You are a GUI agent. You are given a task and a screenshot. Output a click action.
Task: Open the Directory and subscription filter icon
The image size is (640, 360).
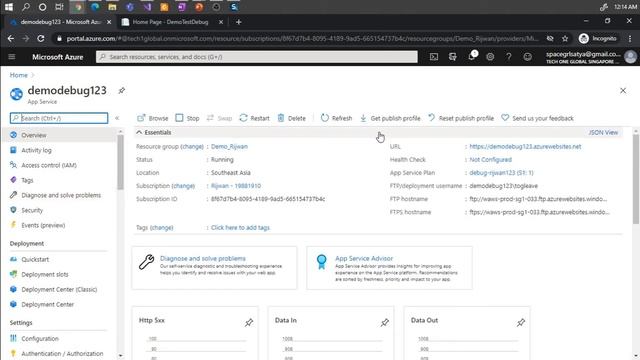click(453, 57)
